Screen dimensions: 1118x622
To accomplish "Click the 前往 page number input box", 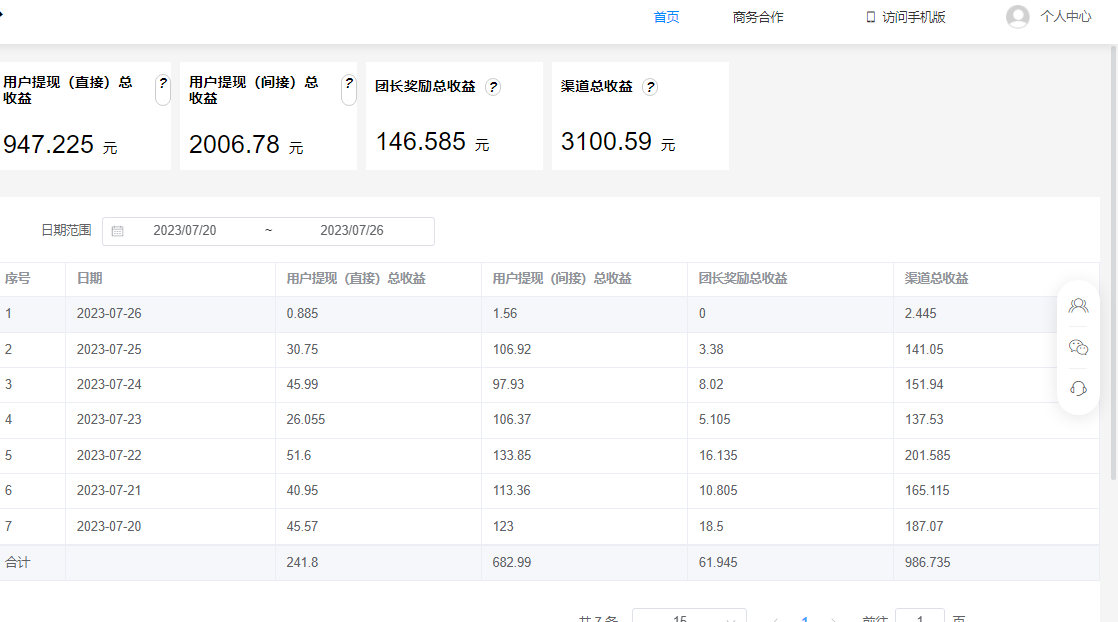I will (x=919, y=618).
